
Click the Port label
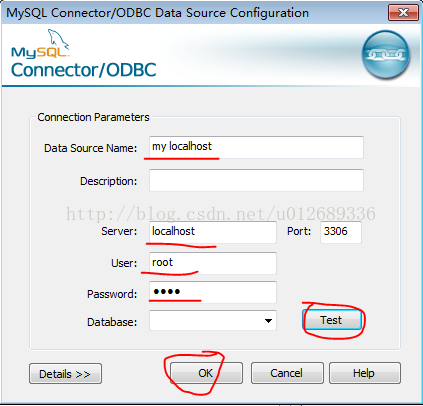coord(299,231)
